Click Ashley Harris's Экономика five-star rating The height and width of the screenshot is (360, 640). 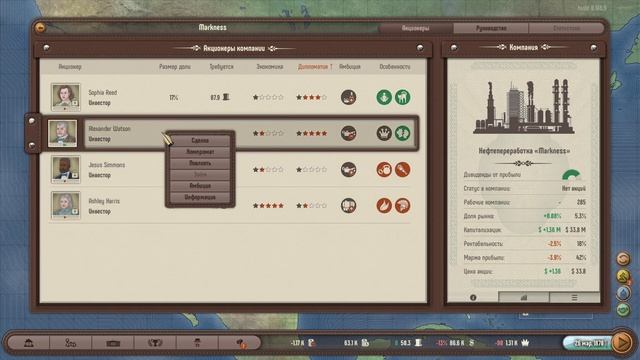[268, 206]
